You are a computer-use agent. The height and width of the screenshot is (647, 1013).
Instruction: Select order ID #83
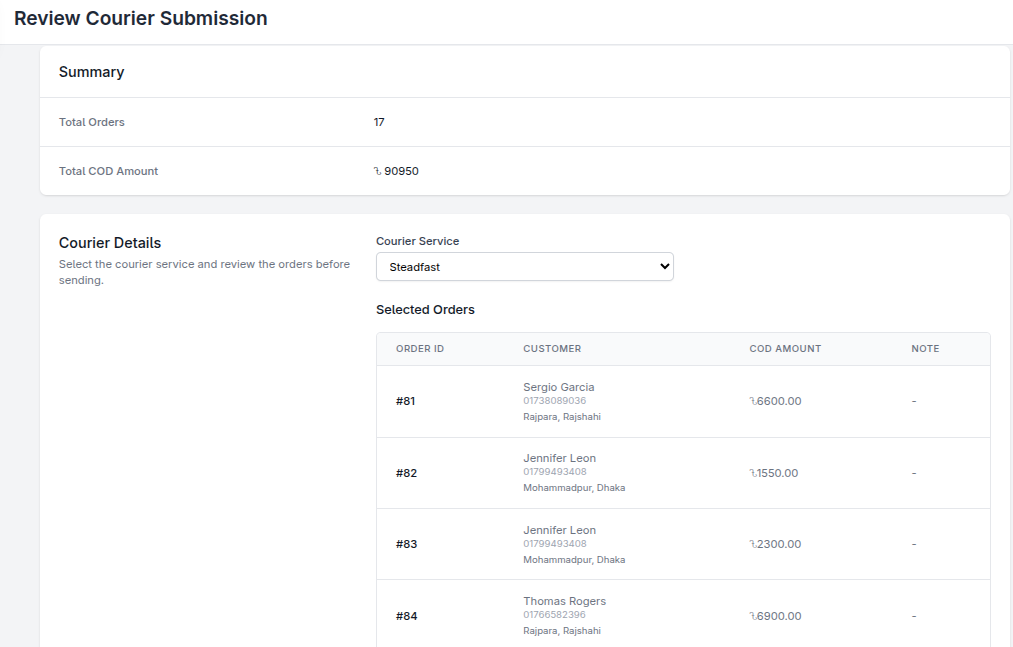click(406, 544)
